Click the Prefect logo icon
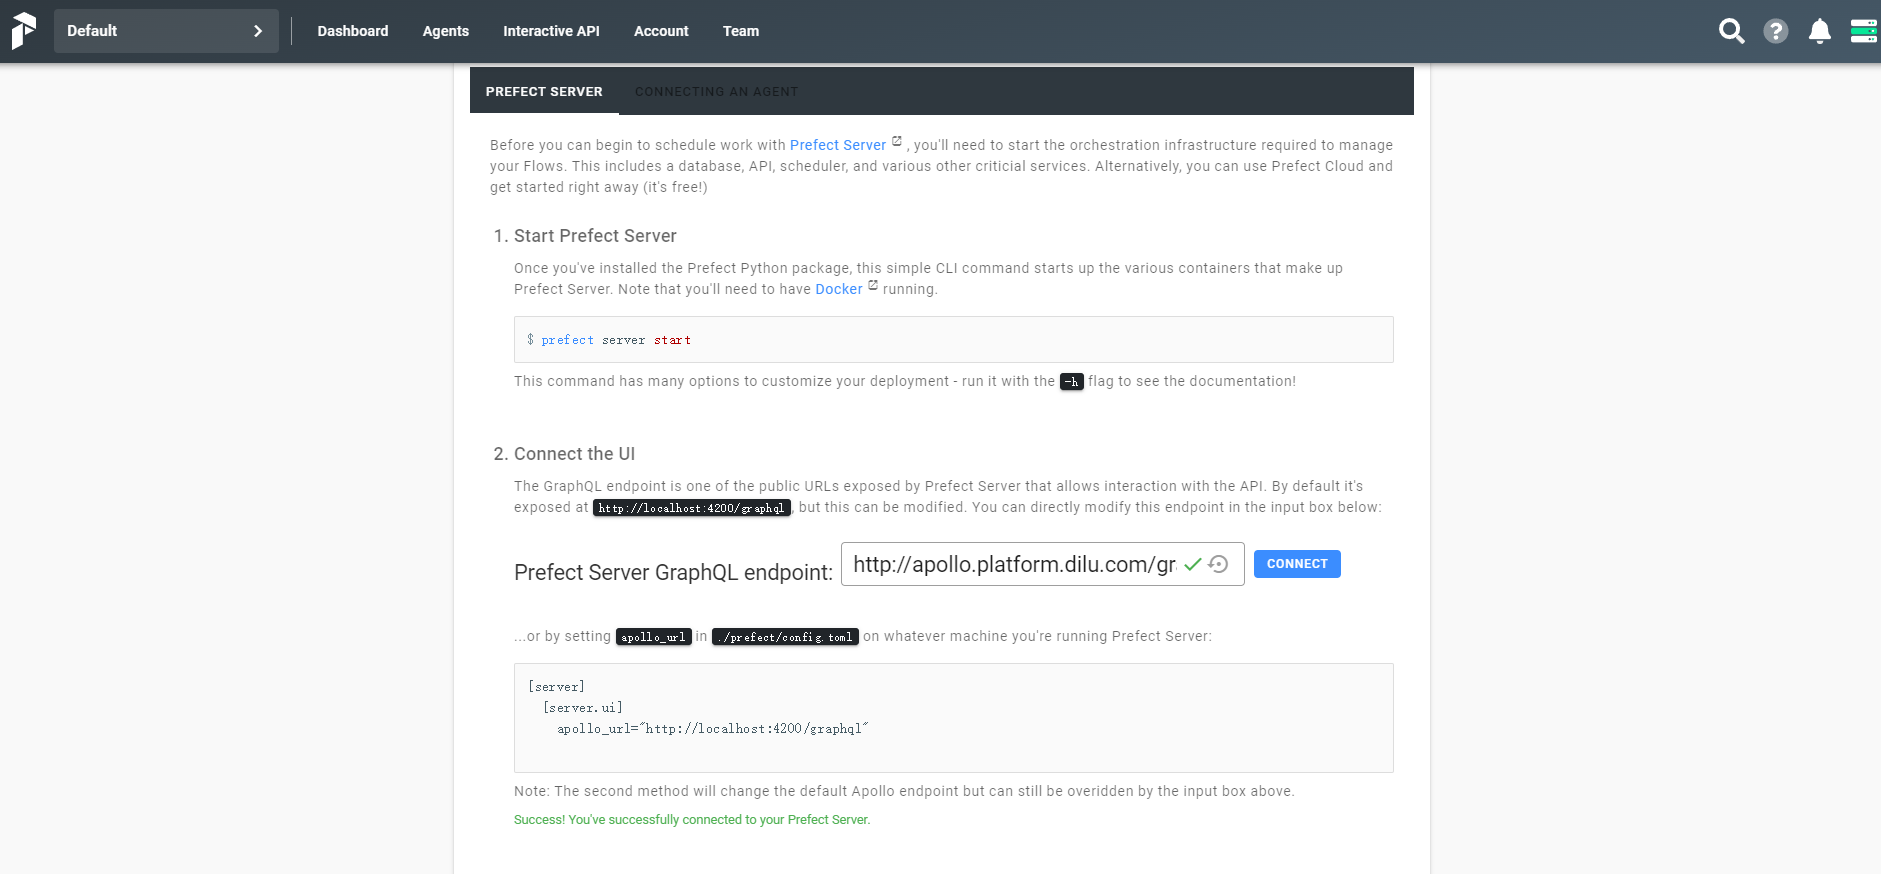Screen dimensions: 1881x874 tap(23, 31)
